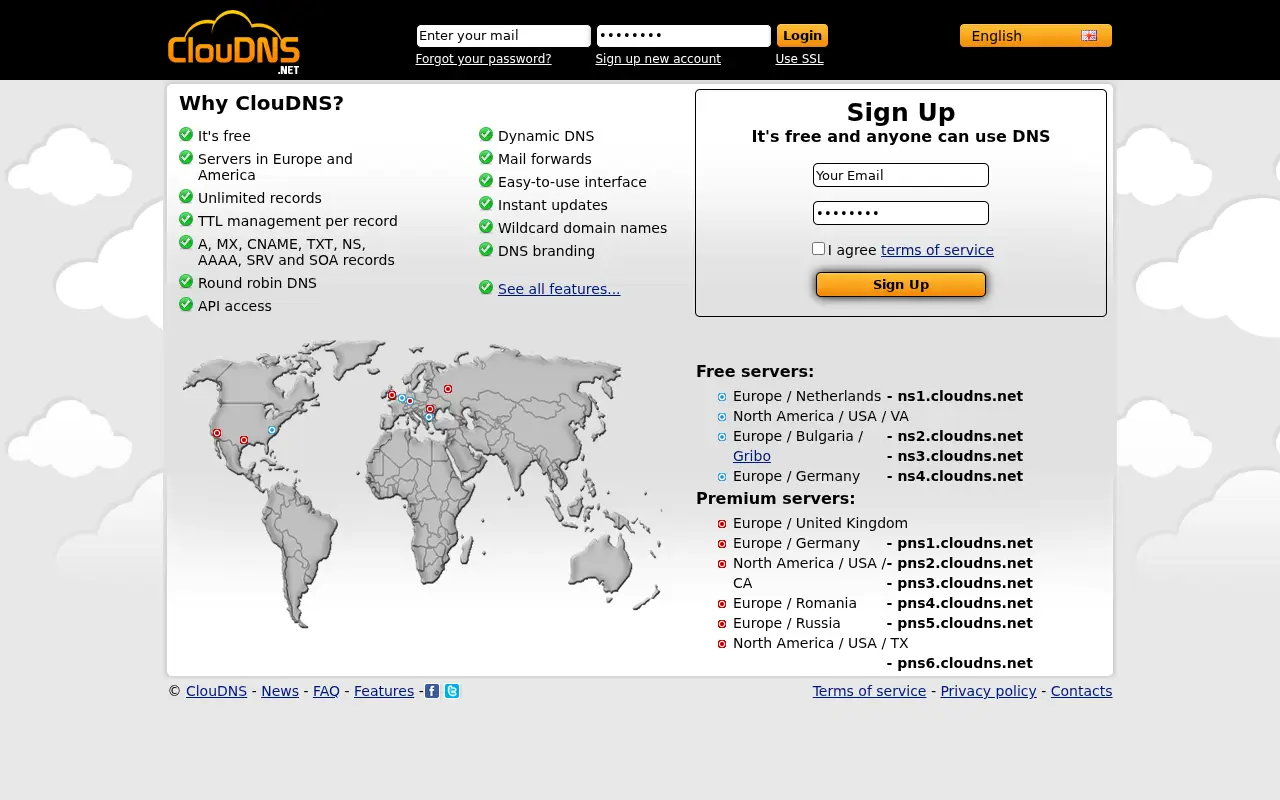The width and height of the screenshot is (1280, 800).
Task: Focus the "Your Email" signup field
Action: pyautogui.click(x=901, y=175)
